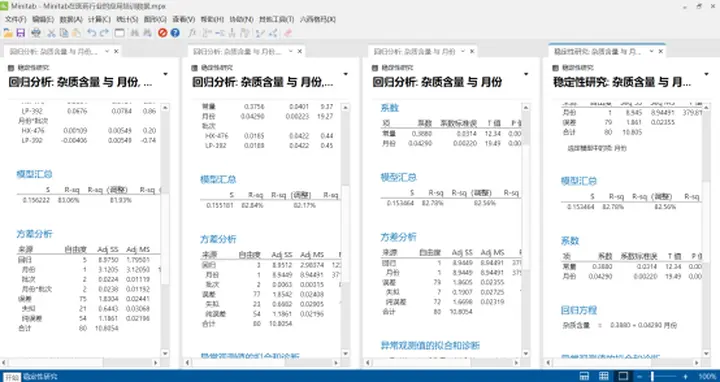Open dropdown arrow on the leftmost tab
Screen dimensions: 720x382
(107, 51)
